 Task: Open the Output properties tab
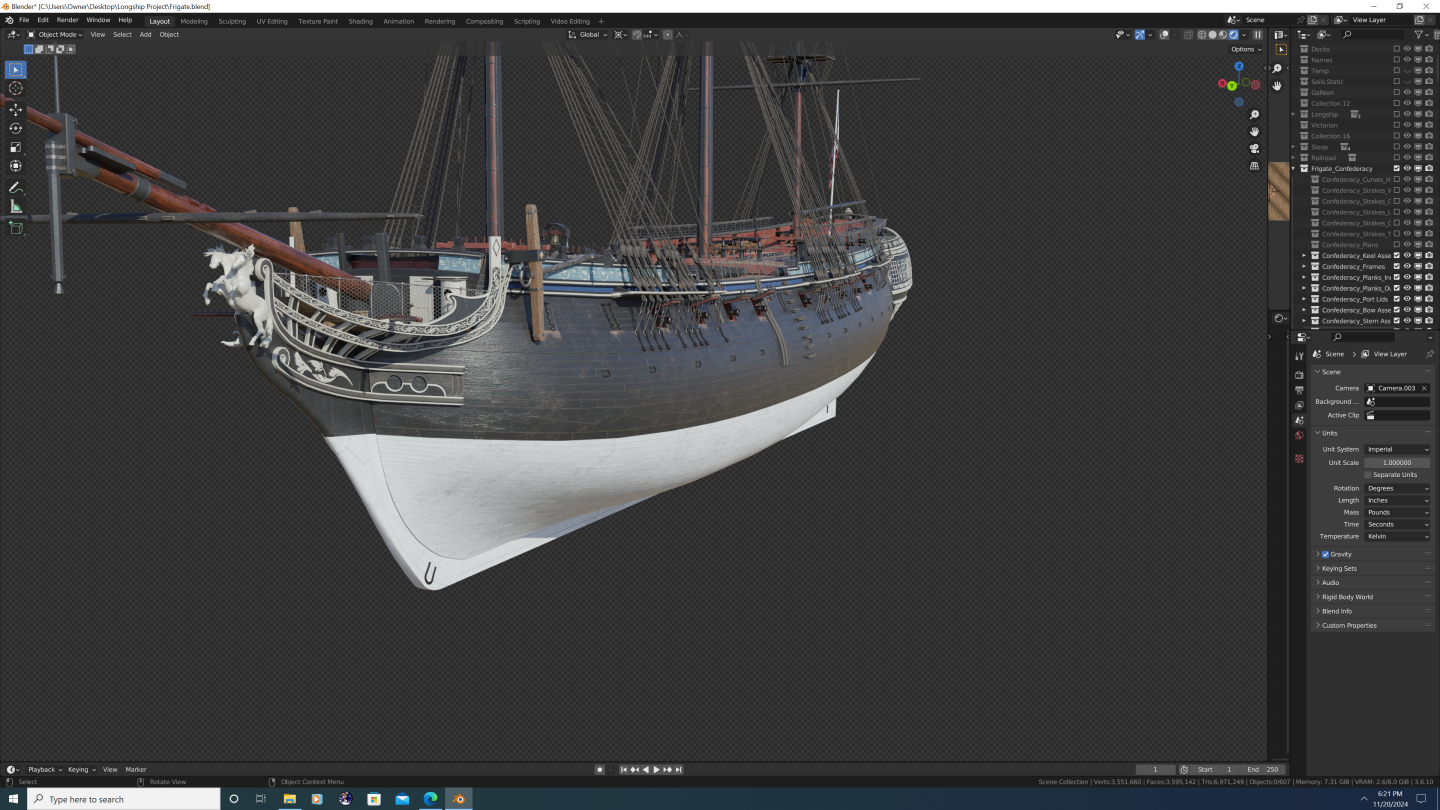1299,390
